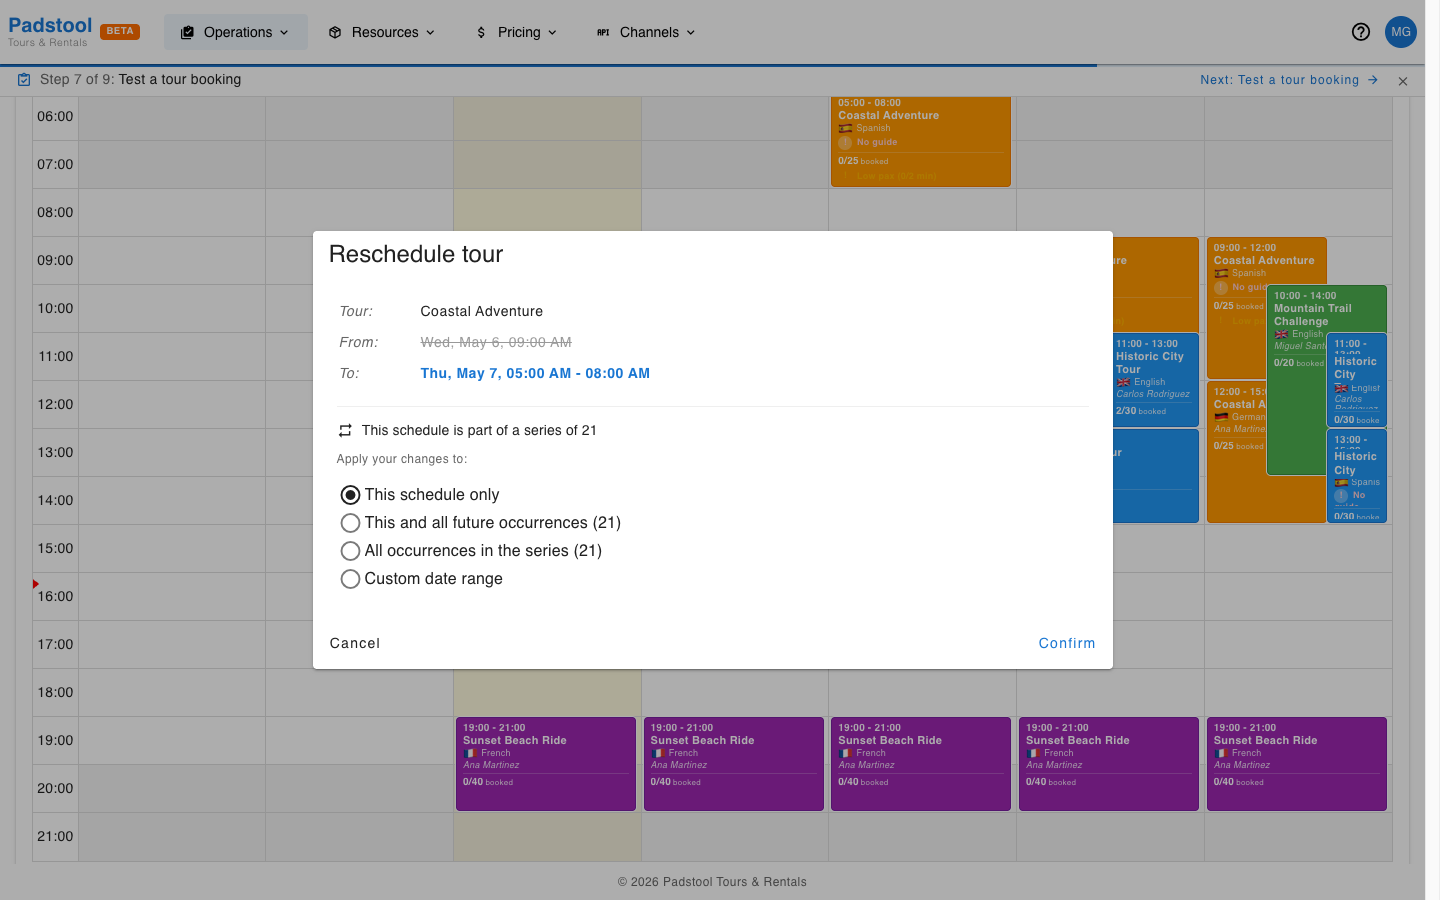Image resolution: width=1440 pixels, height=900 pixels.
Task: Click the BETA badge
Action: coord(120,31)
